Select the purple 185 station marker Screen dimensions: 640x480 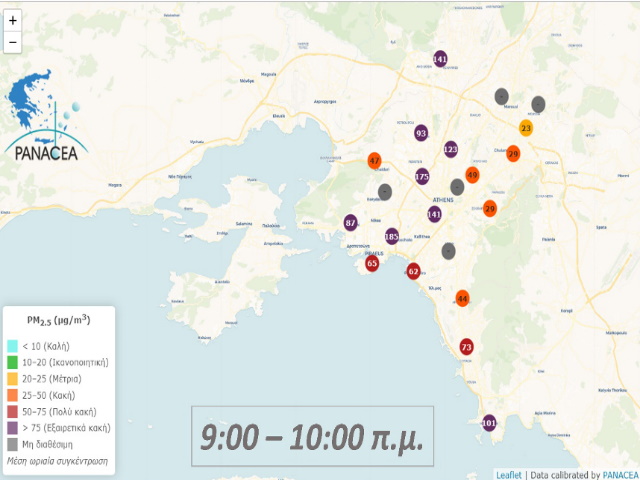(392, 236)
